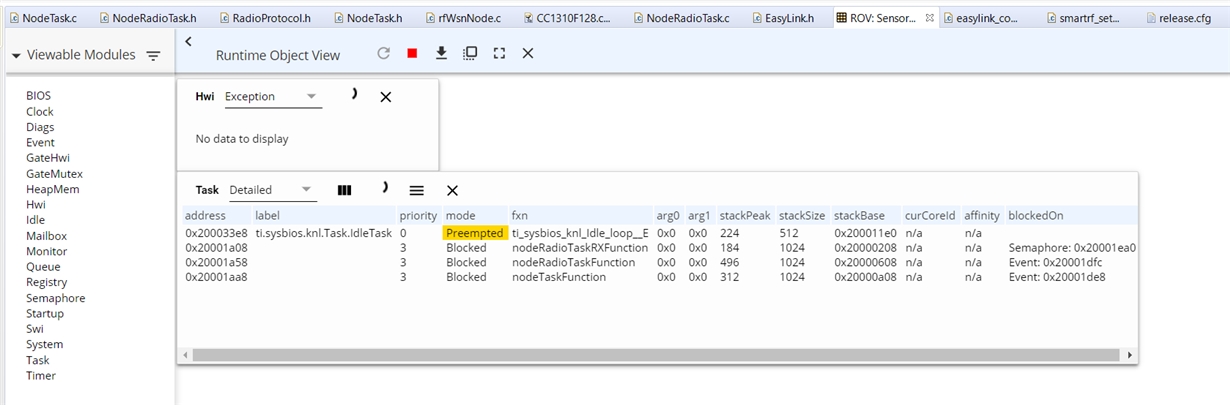Open the Hwi Exception view dropdown
The image size is (1230, 405).
(x=272, y=97)
